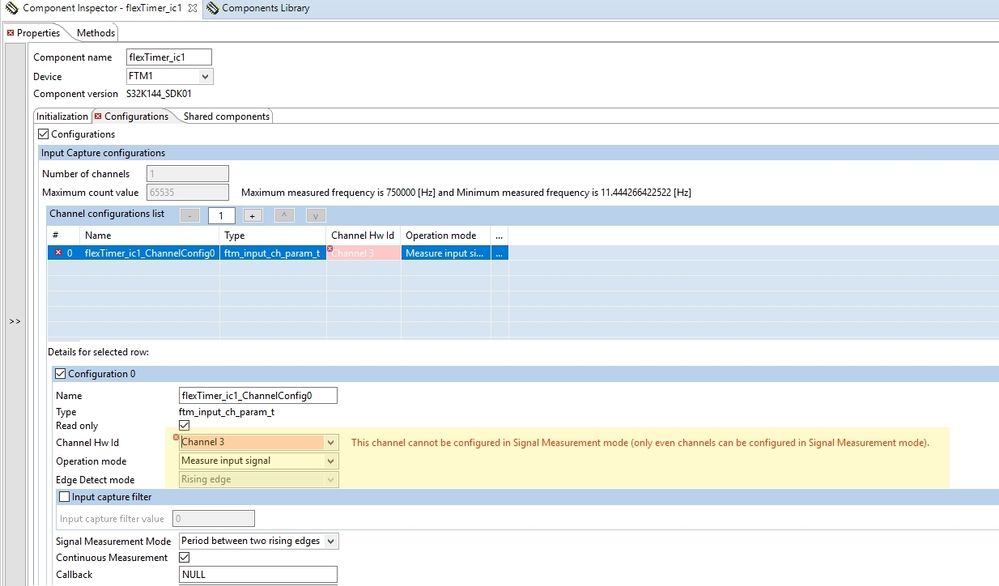The height and width of the screenshot is (586, 999).
Task: Edit the Callback NULL field
Action: pos(258,575)
